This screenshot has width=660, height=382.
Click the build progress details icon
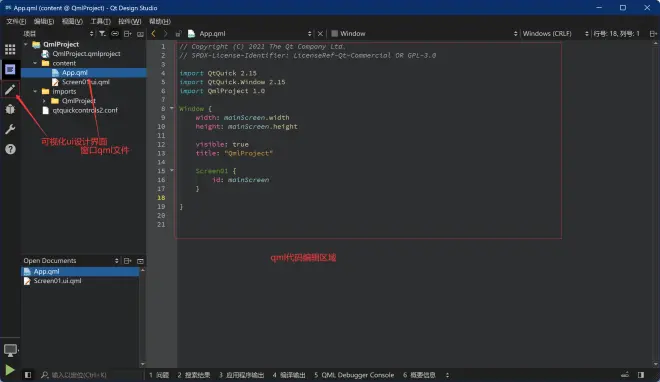pos(625,375)
